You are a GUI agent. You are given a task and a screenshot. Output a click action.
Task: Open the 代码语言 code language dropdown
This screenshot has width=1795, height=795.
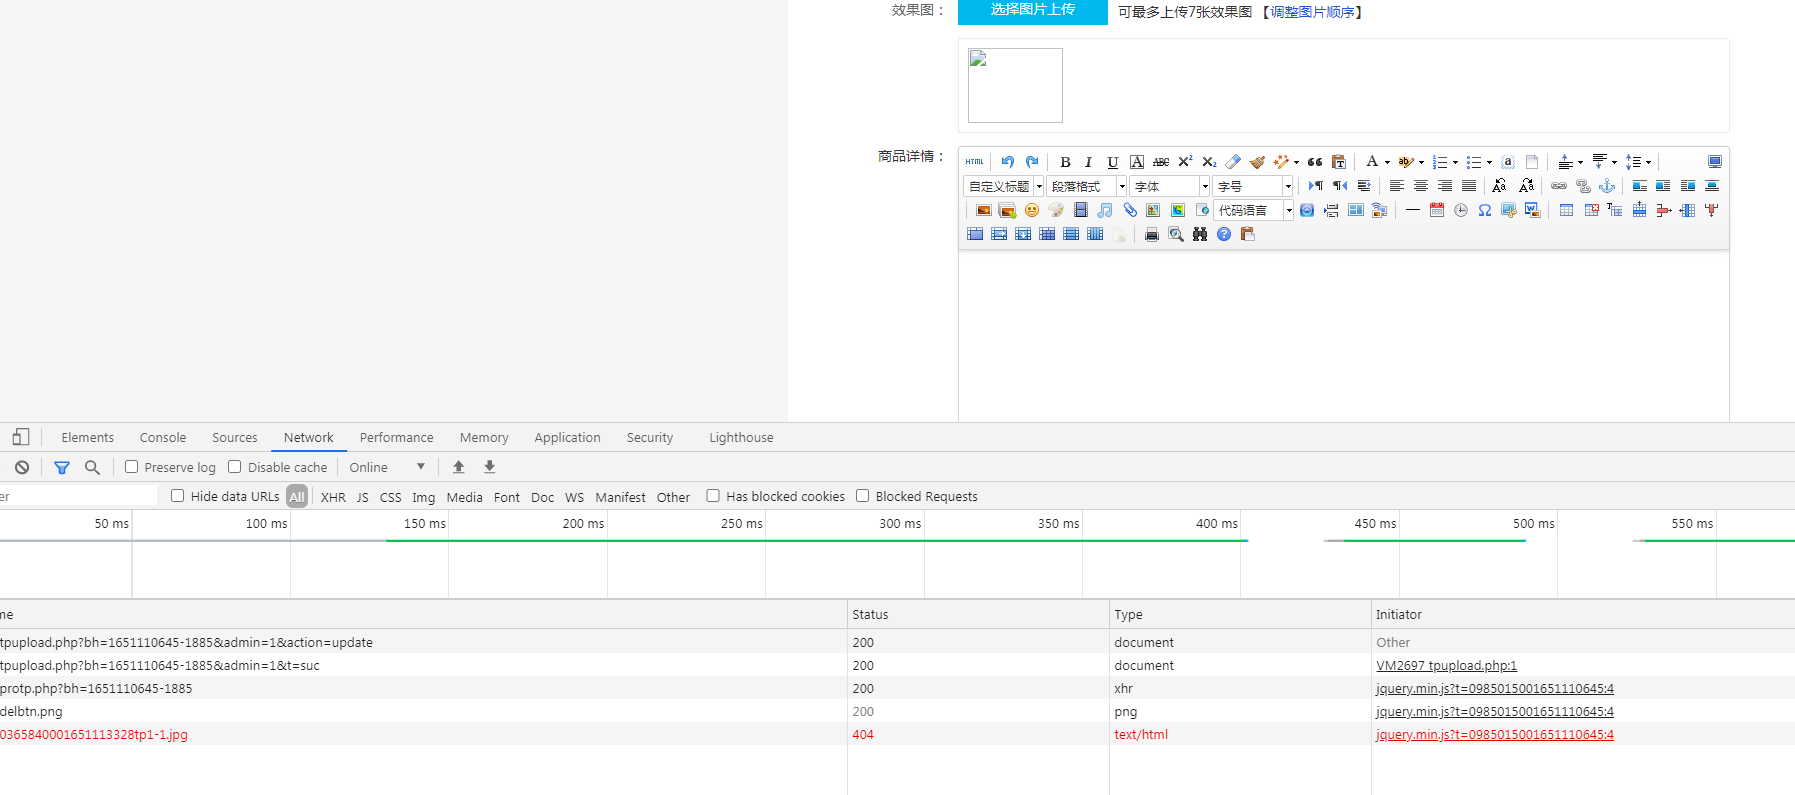pyautogui.click(x=1254, y=210)
